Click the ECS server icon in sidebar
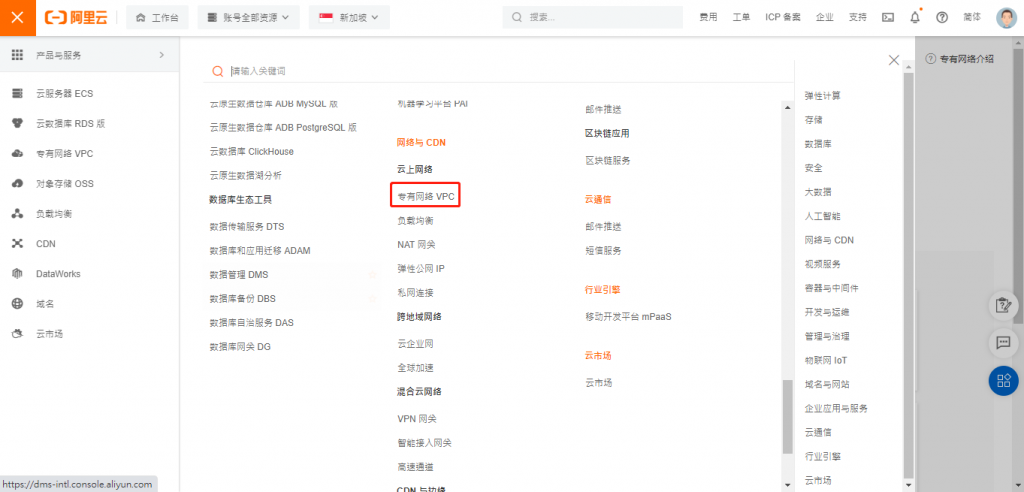The image size is (1024, 492). click(x=18, y=93)
